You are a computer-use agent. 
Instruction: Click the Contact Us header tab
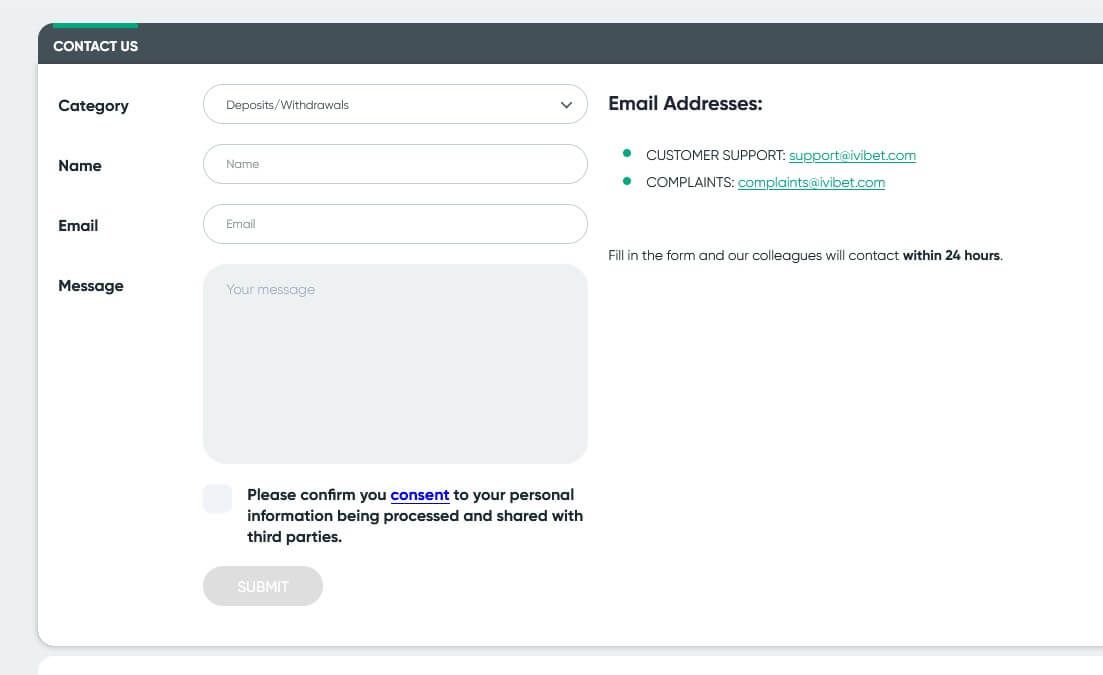[x=96, y=46]
